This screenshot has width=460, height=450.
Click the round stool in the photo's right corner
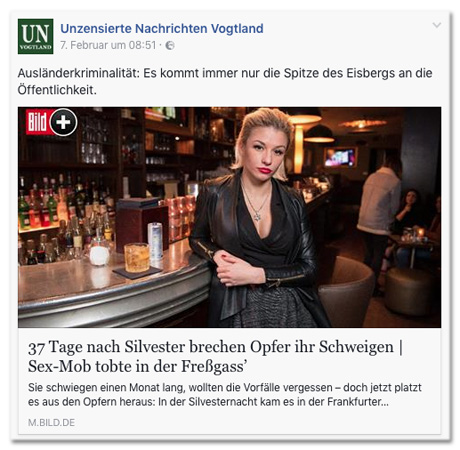click(409, 291)
